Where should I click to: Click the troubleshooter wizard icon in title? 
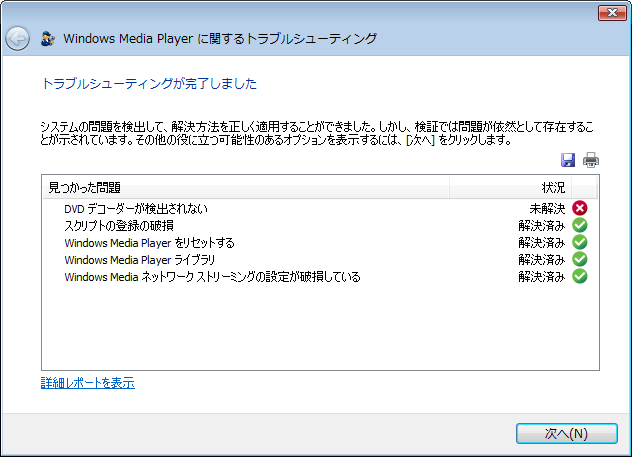coord(48,39)
